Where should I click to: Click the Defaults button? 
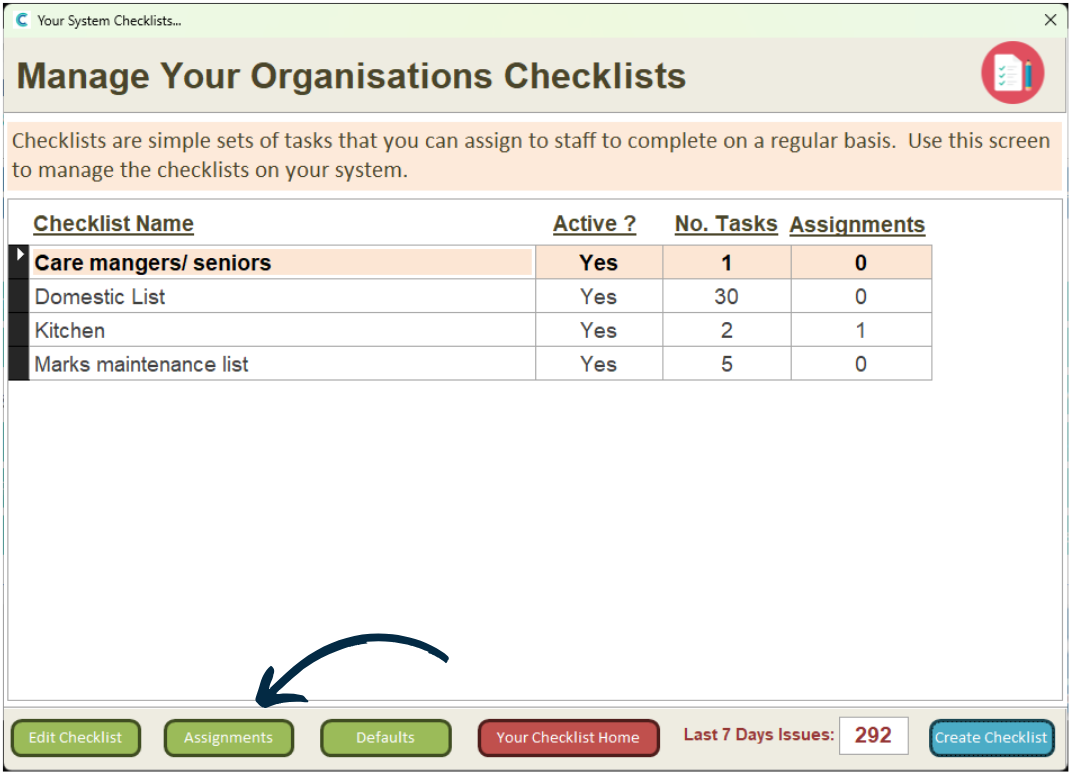385,738
